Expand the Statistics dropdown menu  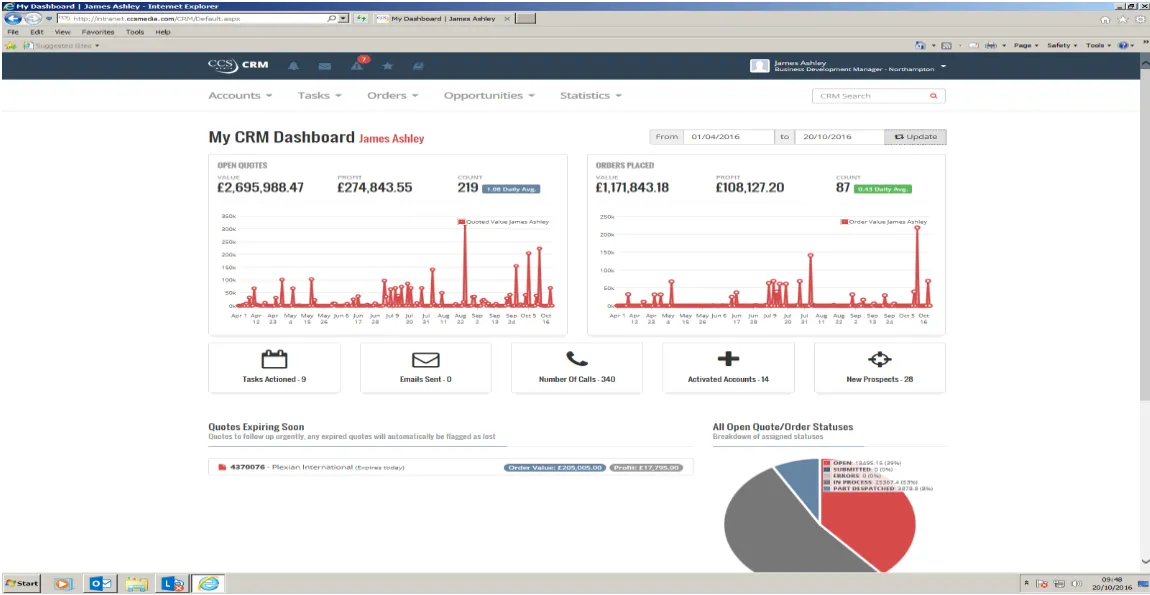point(591,95)
